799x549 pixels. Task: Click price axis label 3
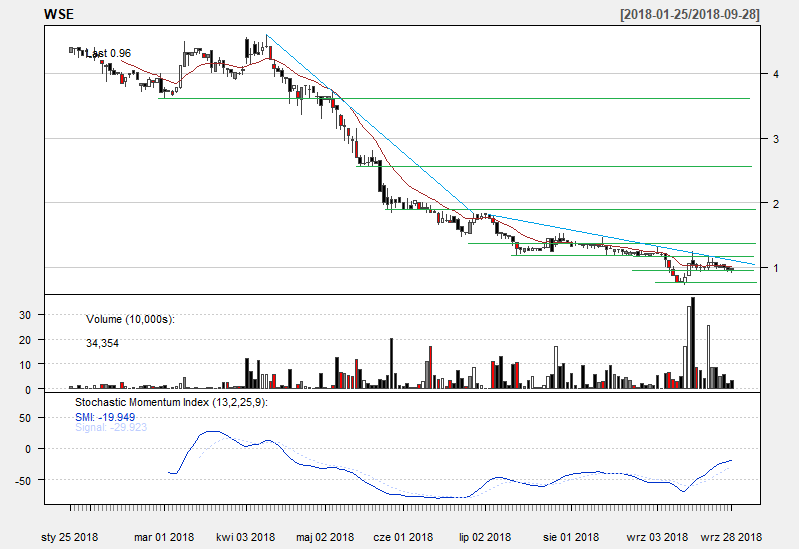[776, 139]
